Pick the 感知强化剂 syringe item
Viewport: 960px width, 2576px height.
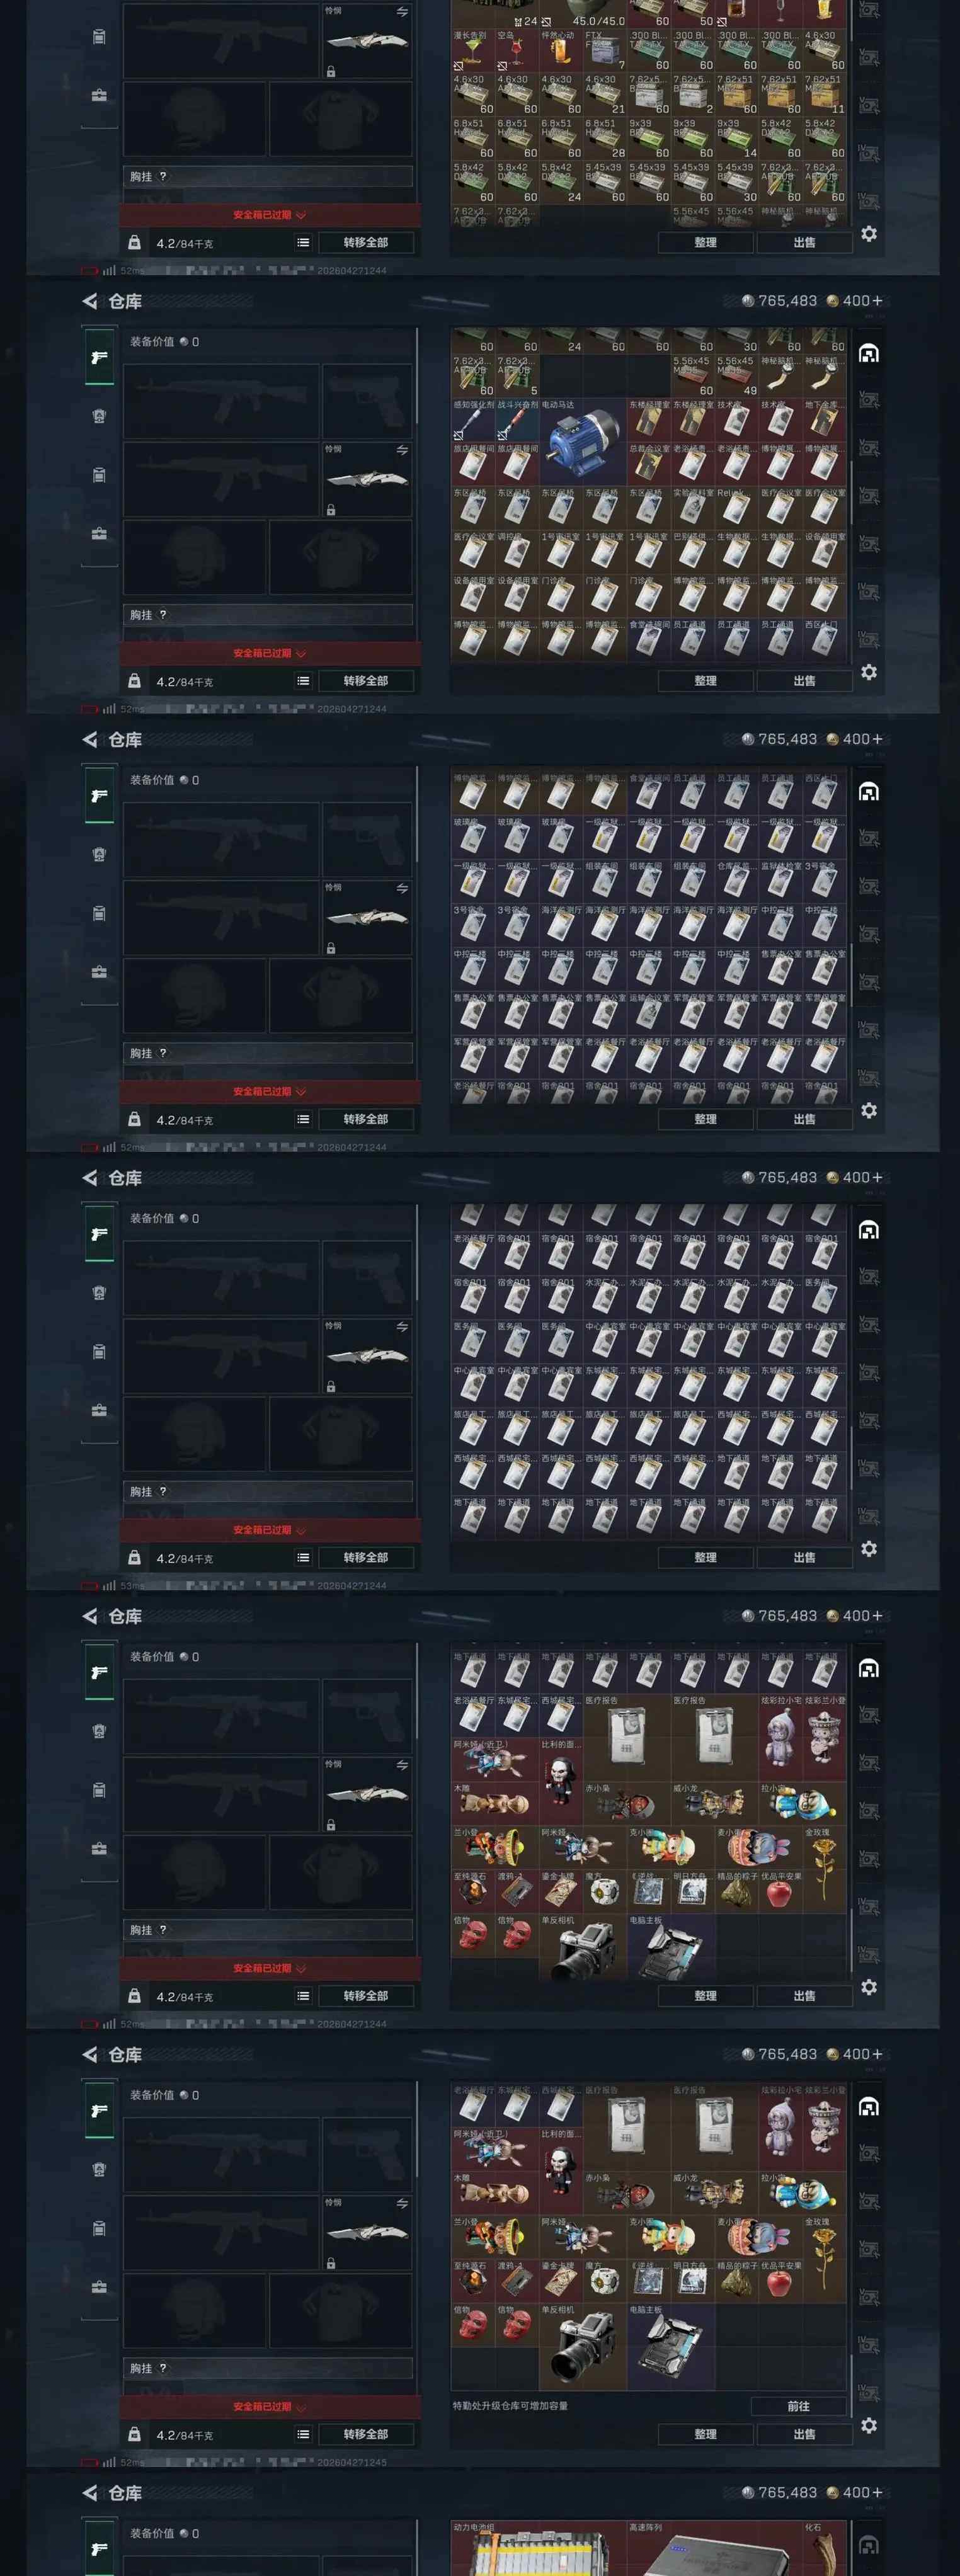click(x=473, y=421)
